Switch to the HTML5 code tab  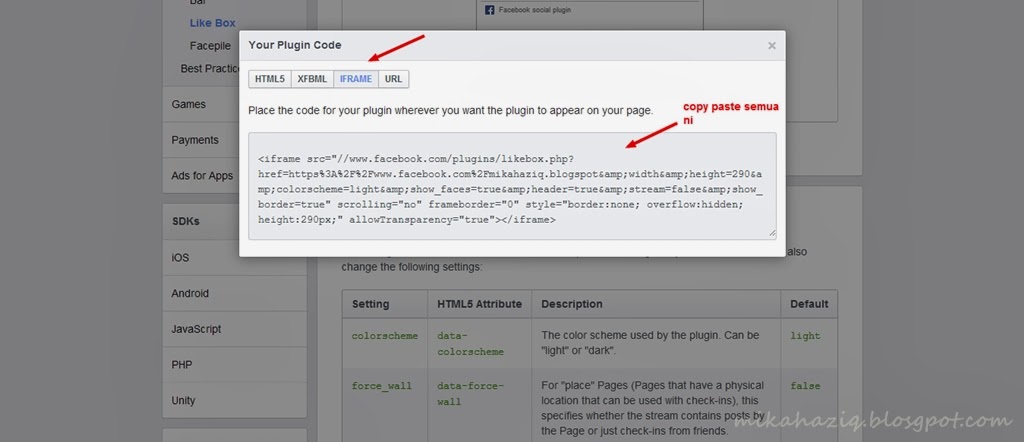click(270, 79)
